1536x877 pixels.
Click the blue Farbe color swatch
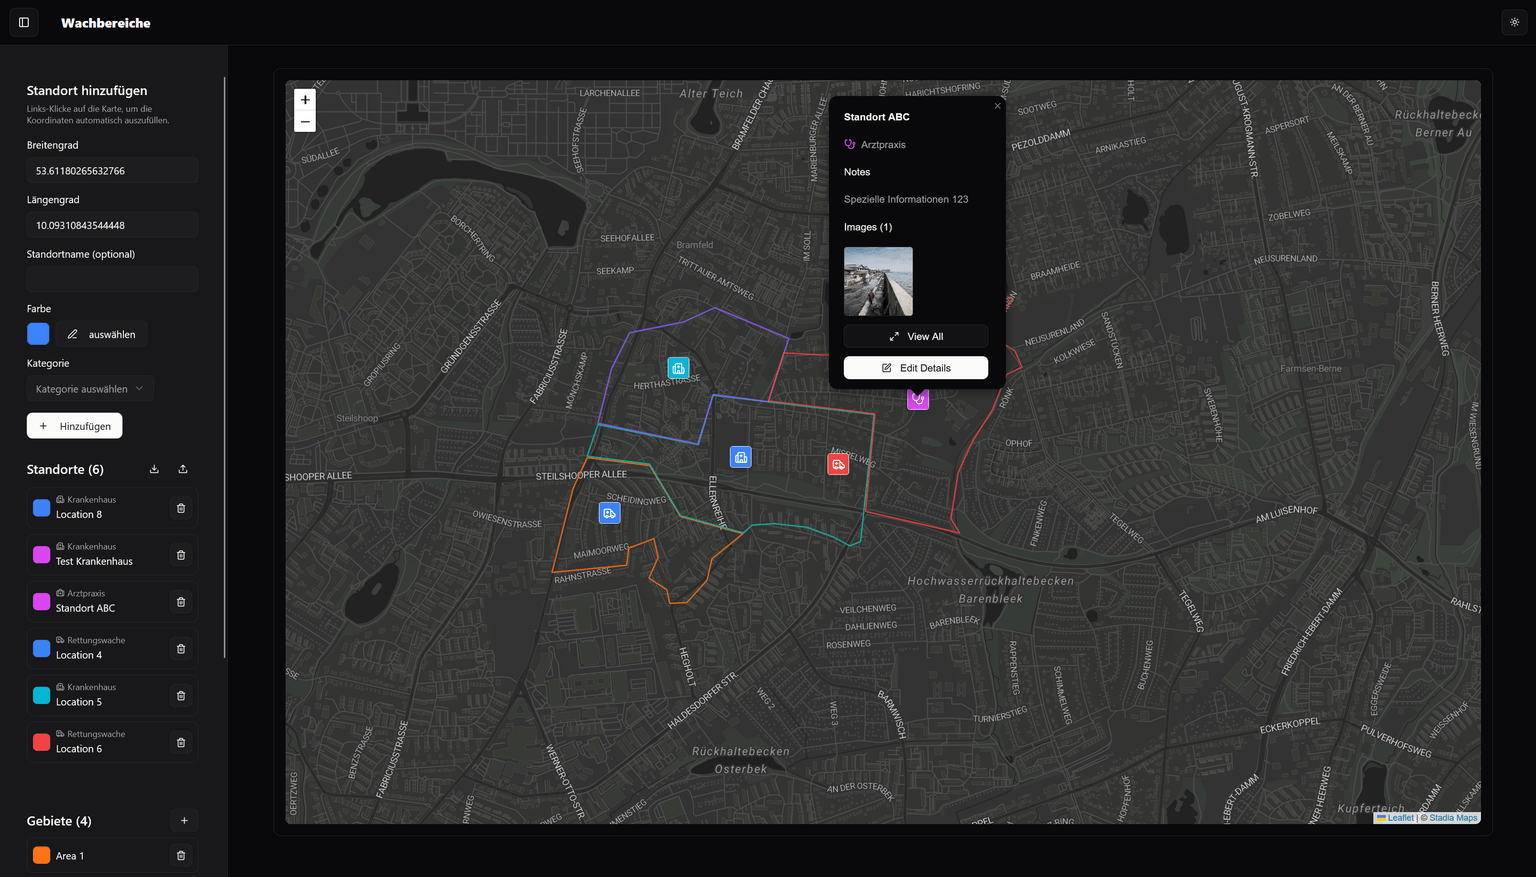coord(38,333)
